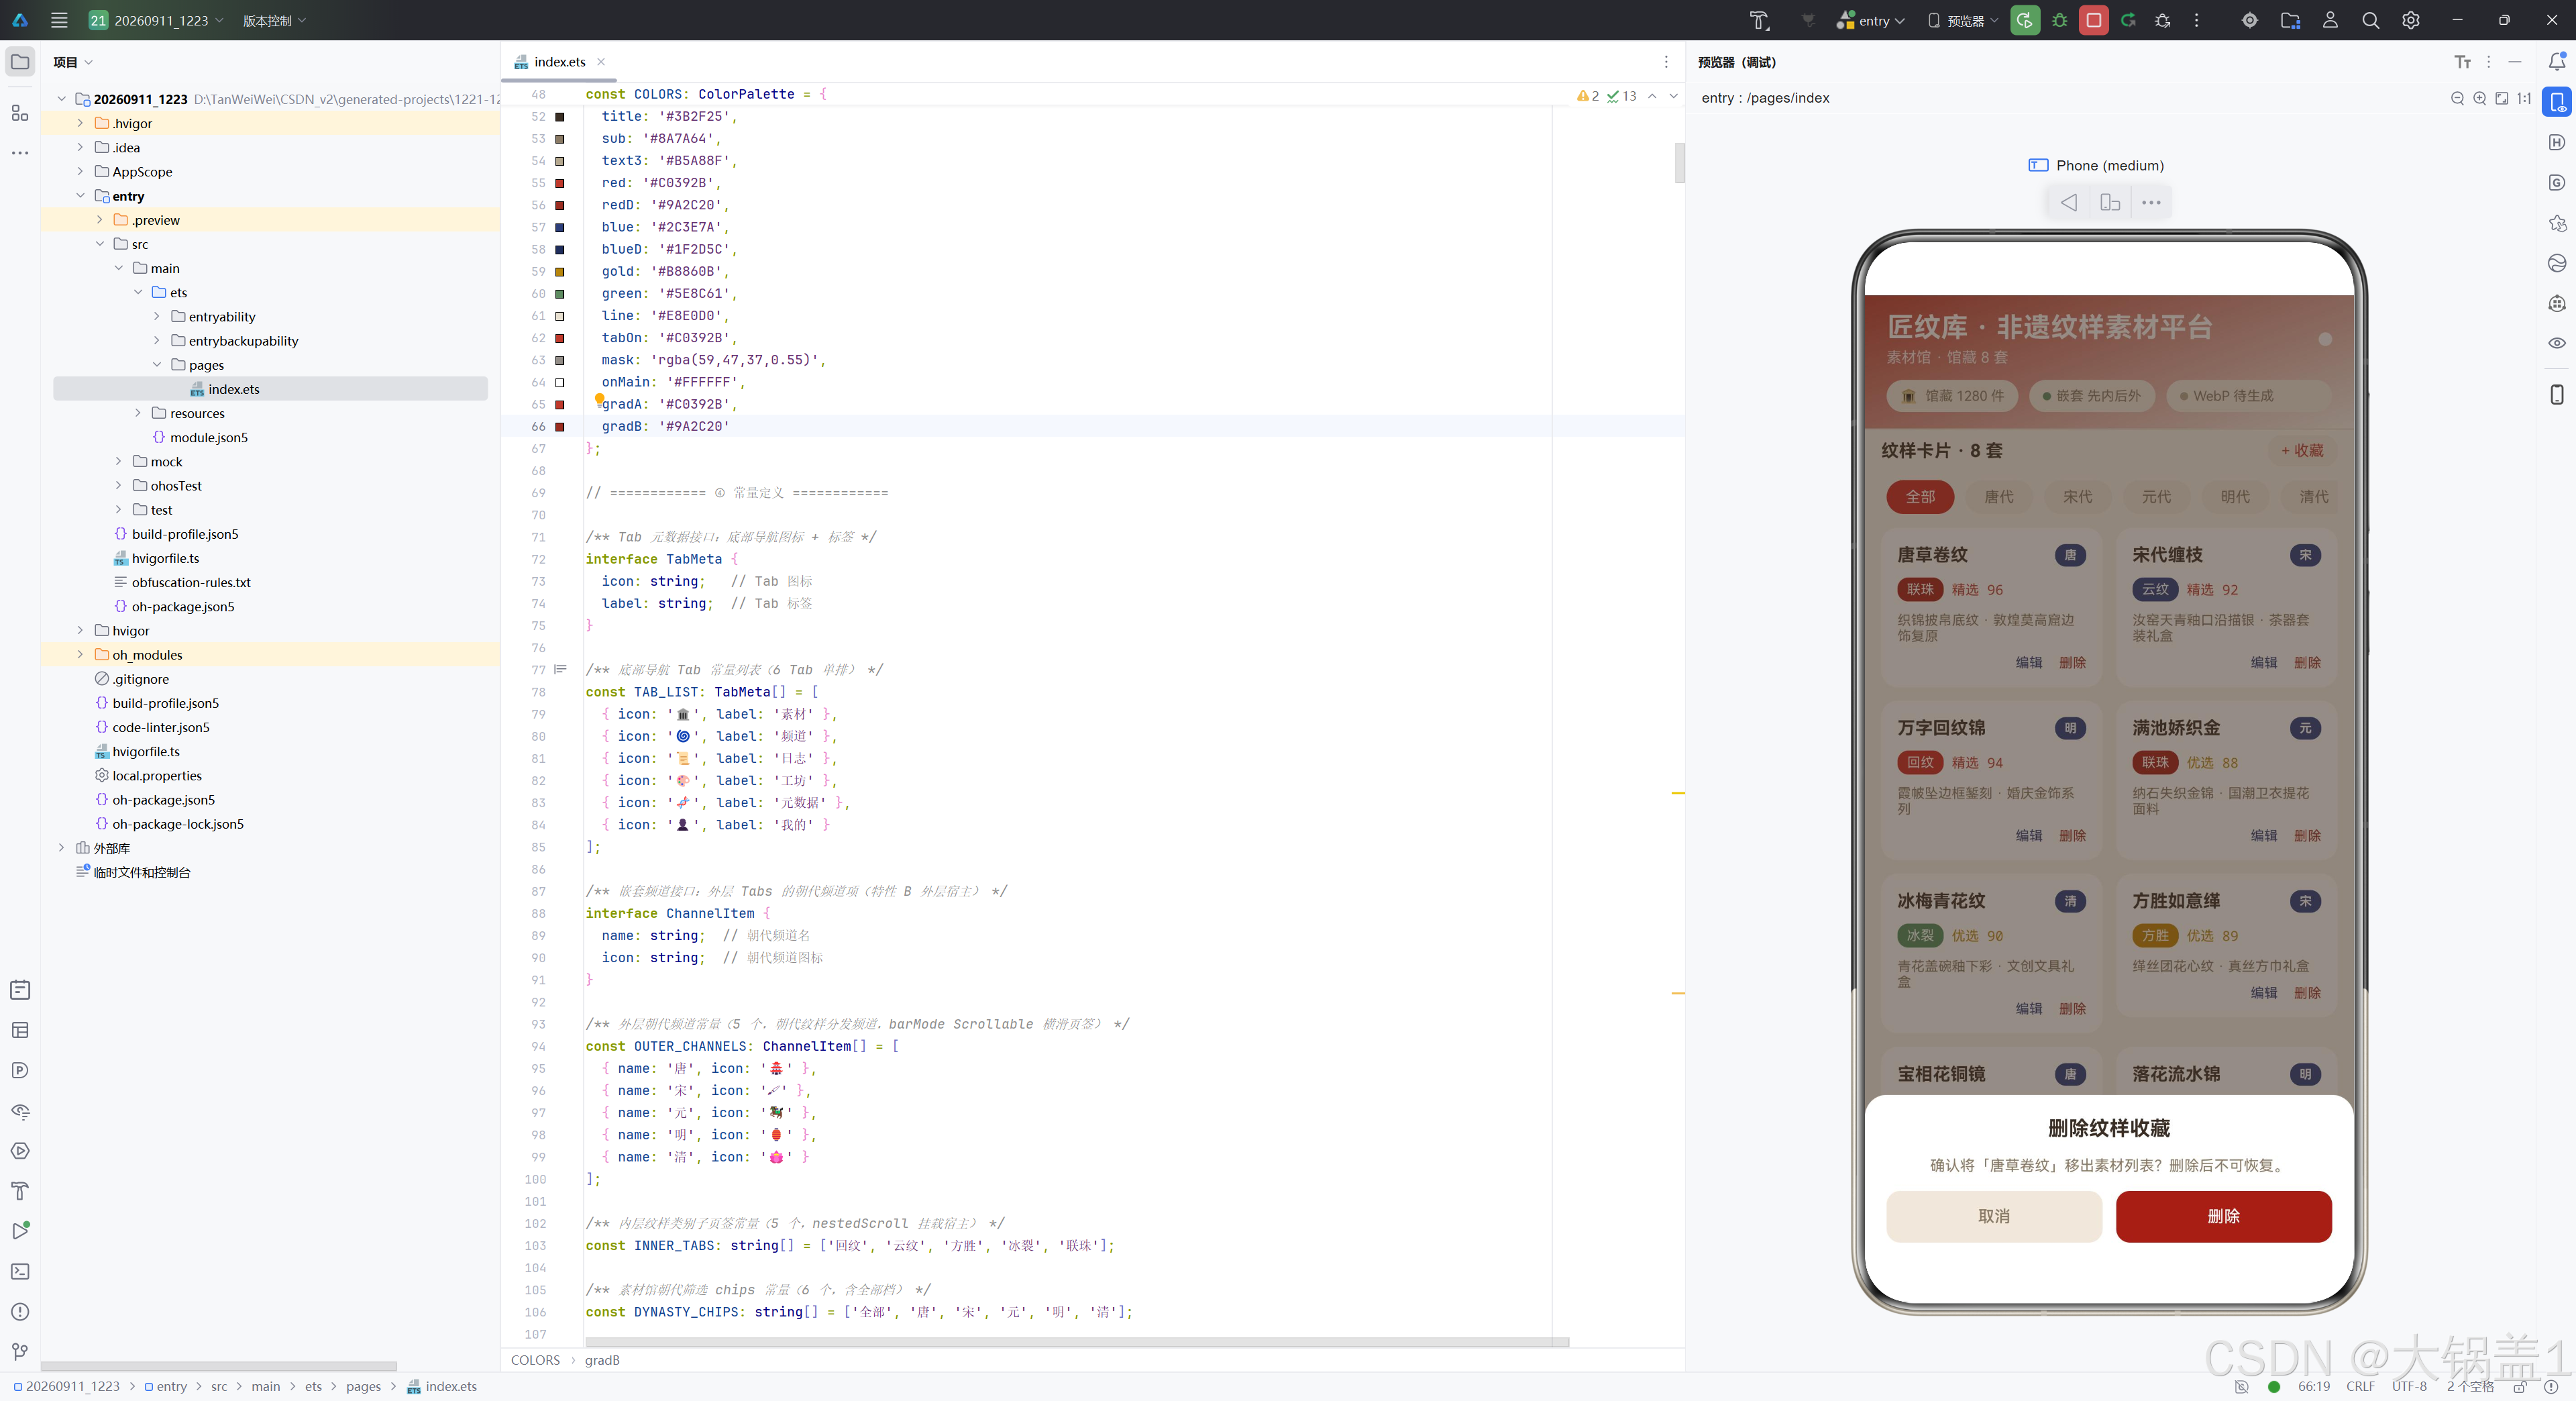The image size is (2576, 1401).
Task: Open the 预览器 device dropdown
Action: (x=1963, y=20)
